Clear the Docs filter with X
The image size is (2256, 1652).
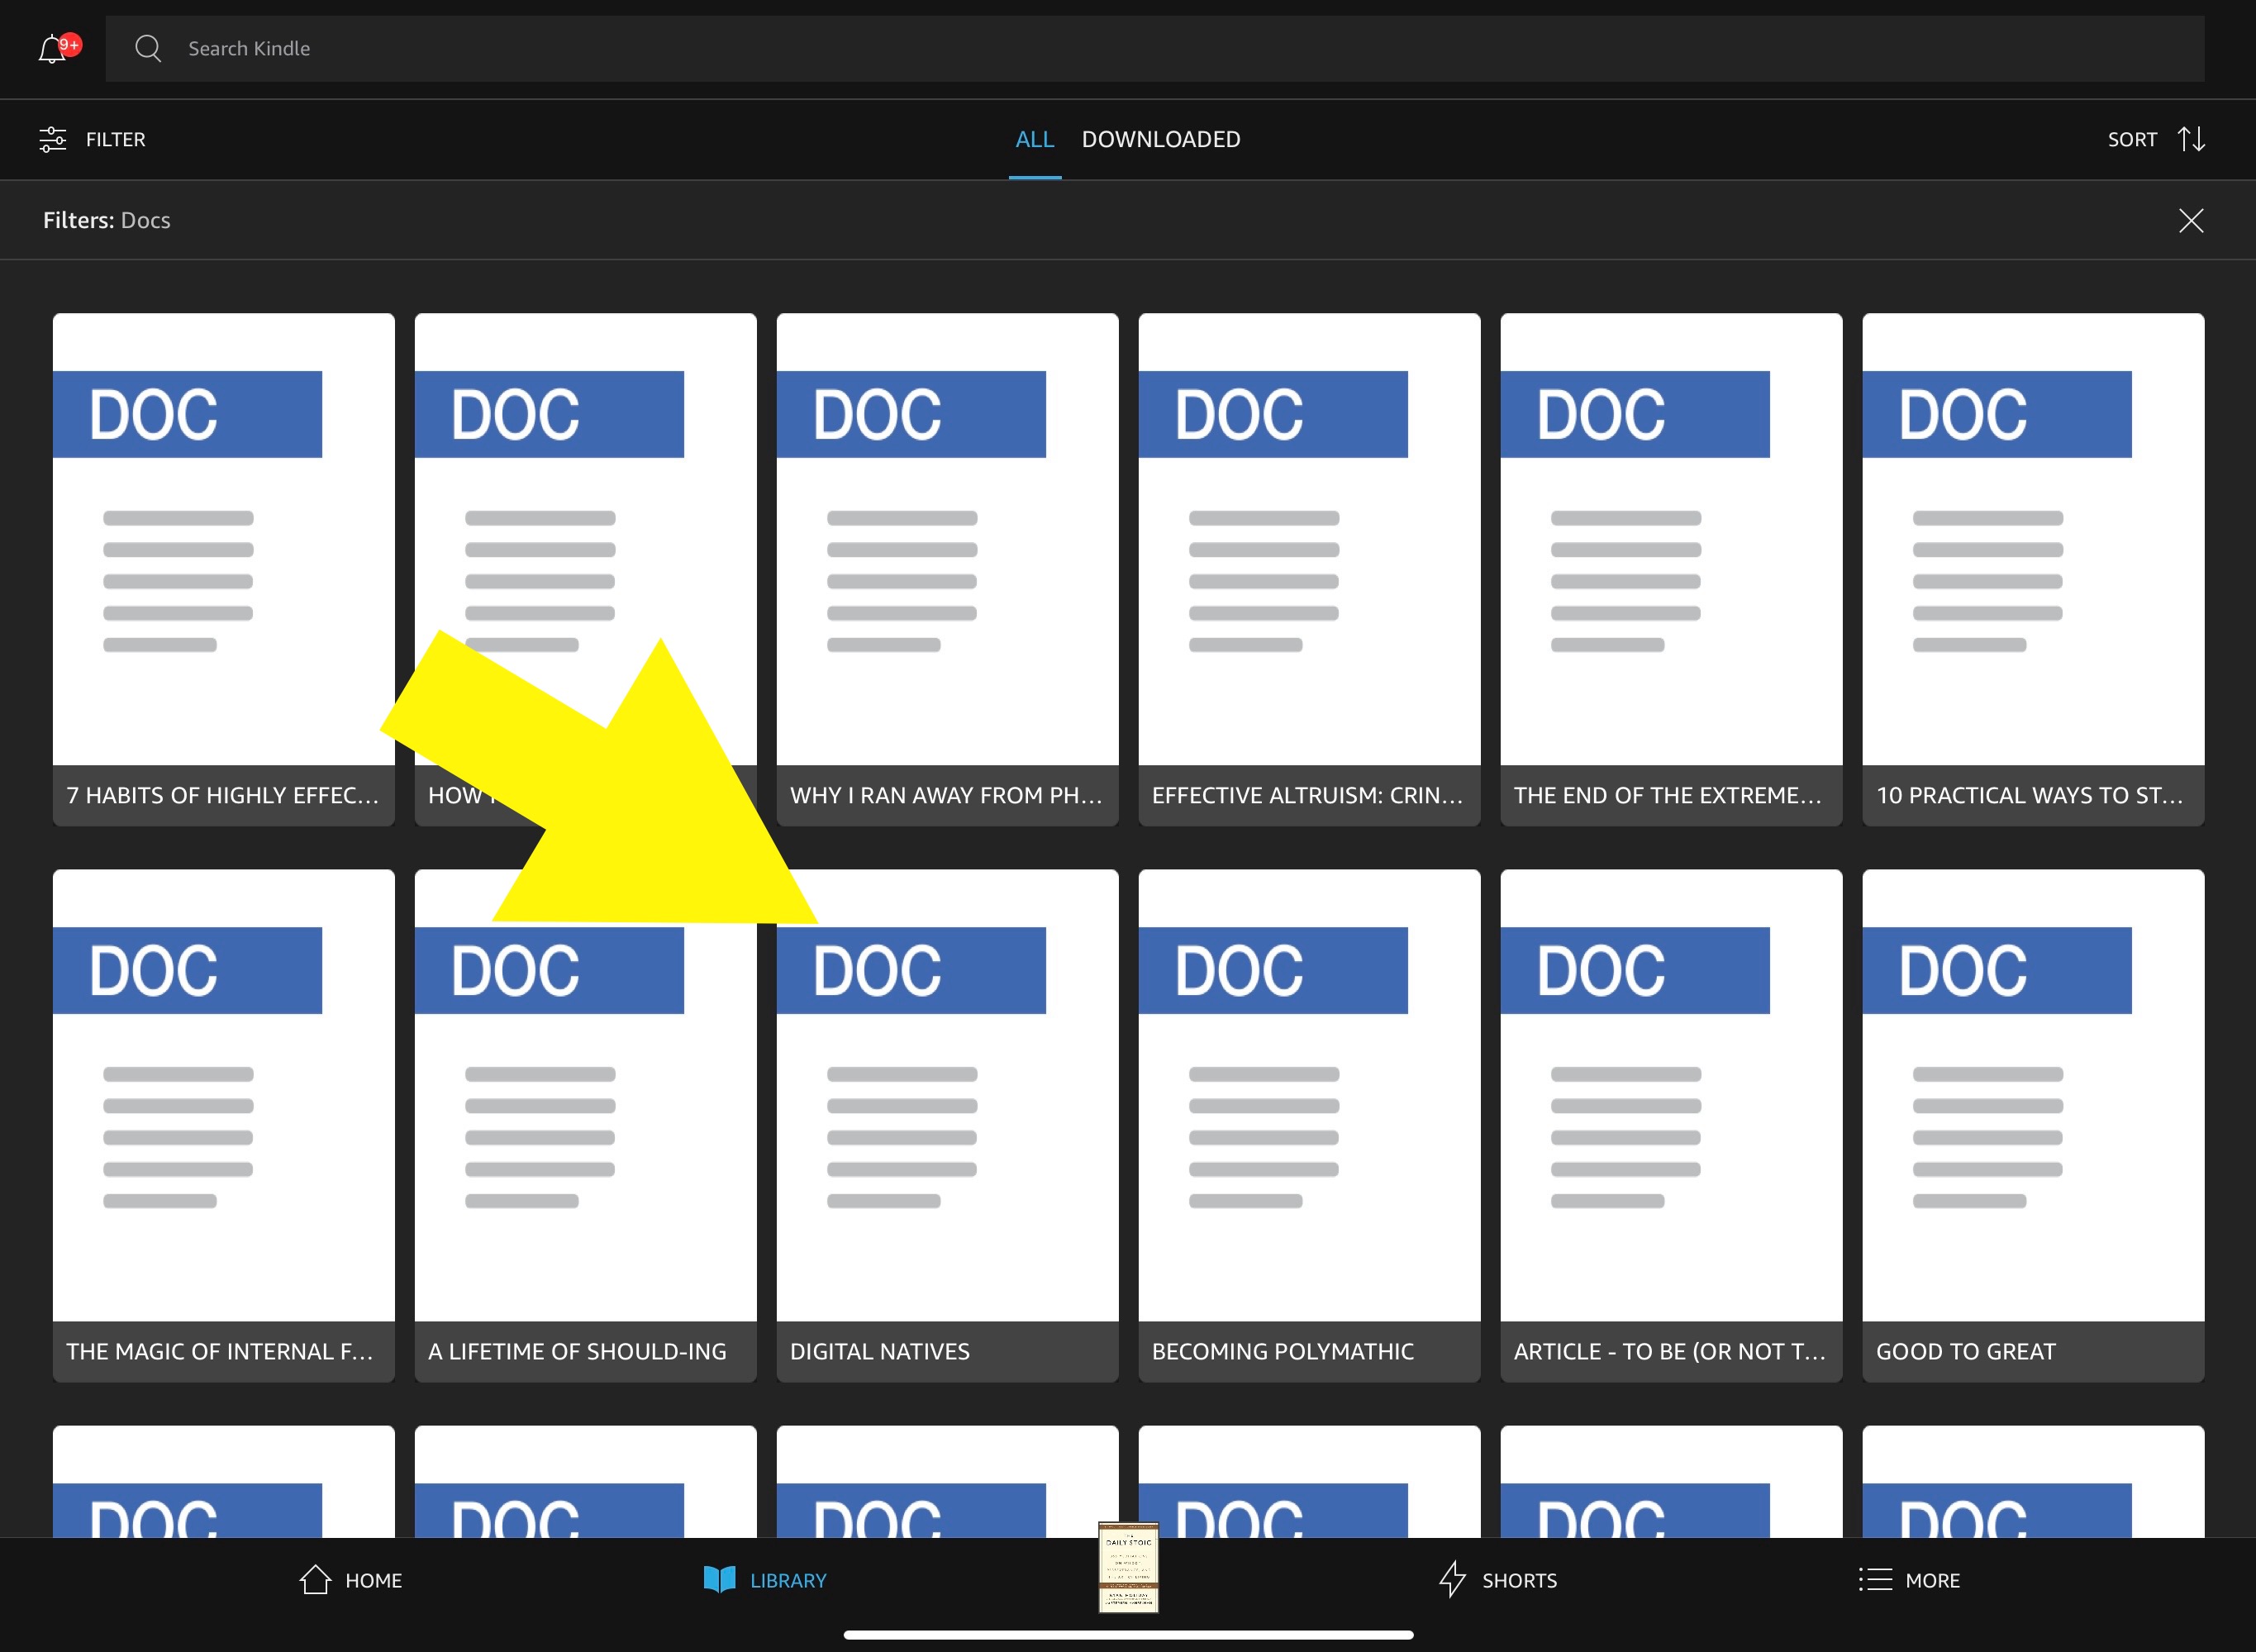click(x=2190, y=220)
